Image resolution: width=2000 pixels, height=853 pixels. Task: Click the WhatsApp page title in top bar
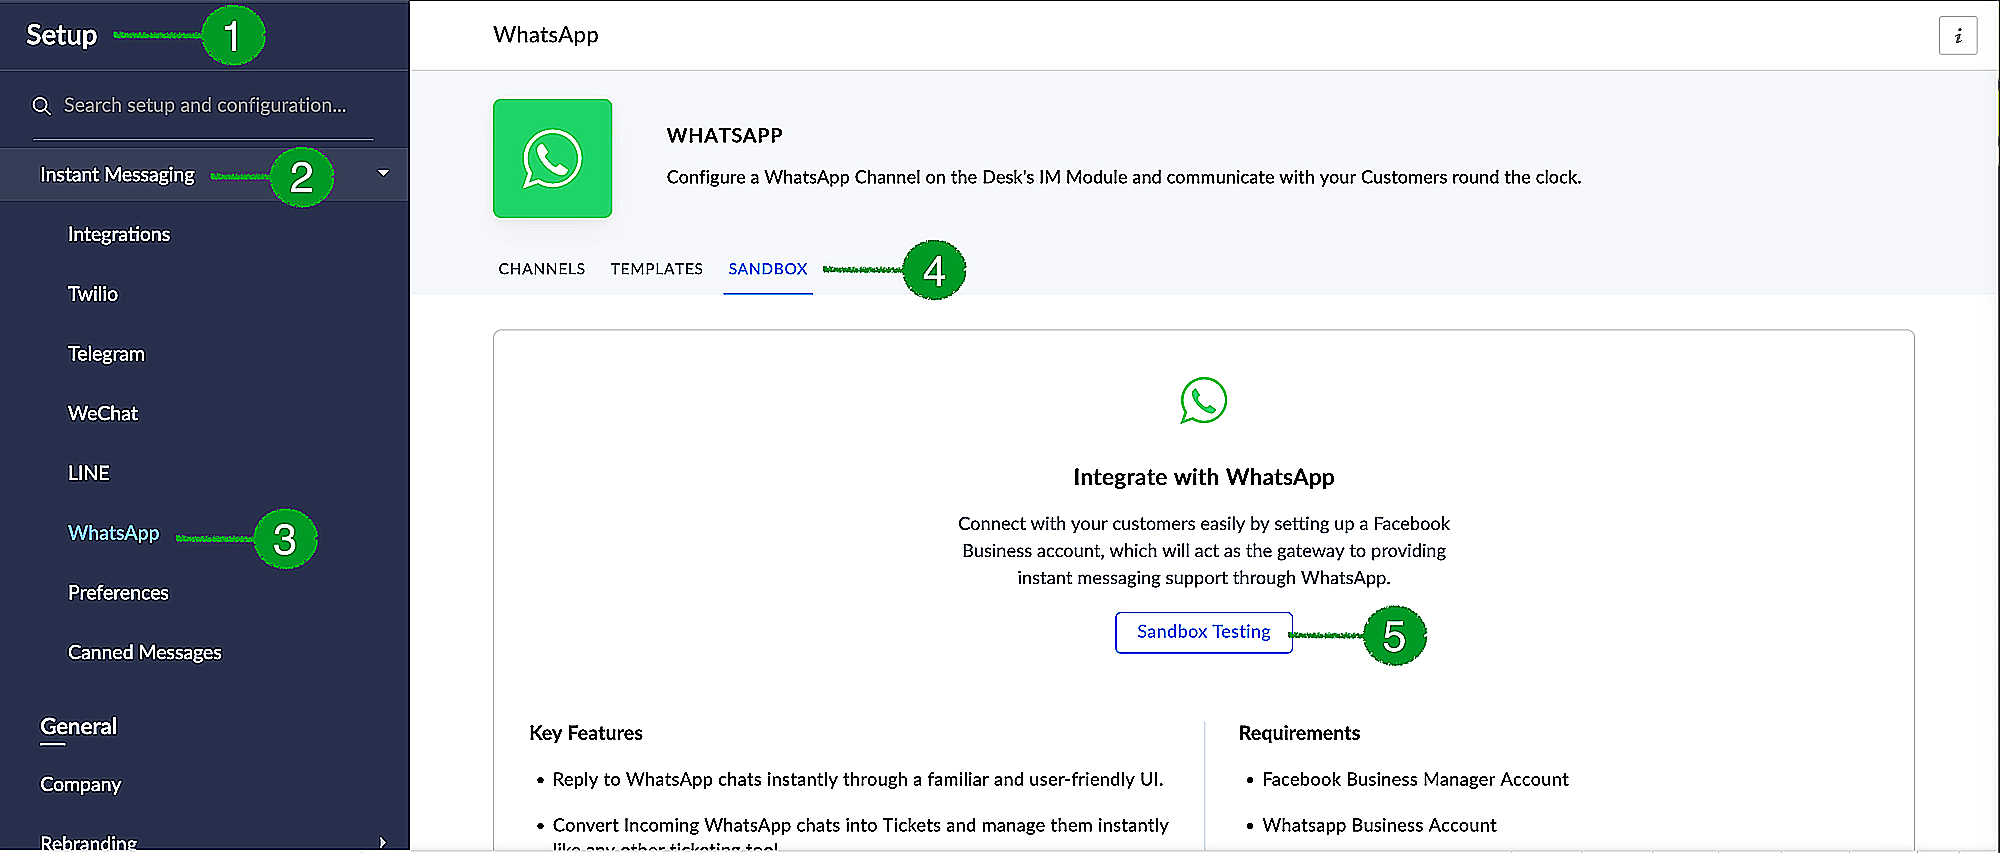coord(546,35)
